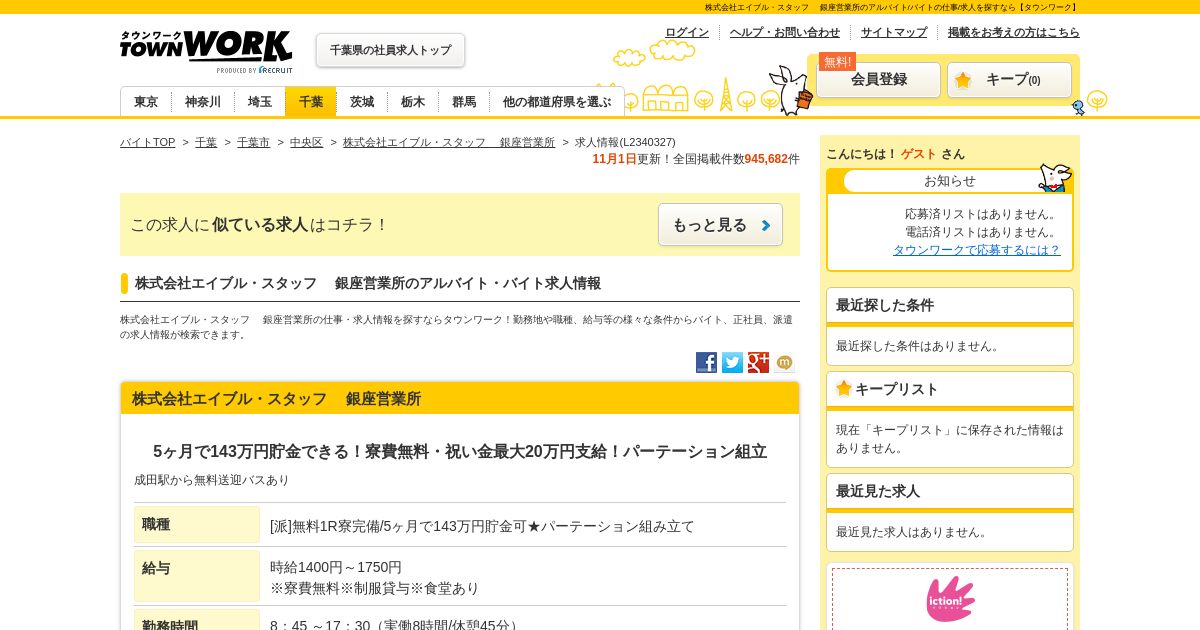Select the 群馬 prefecture tab
Image resolution: width=1200 pixels, height=630 pixels.
[464, 102]
